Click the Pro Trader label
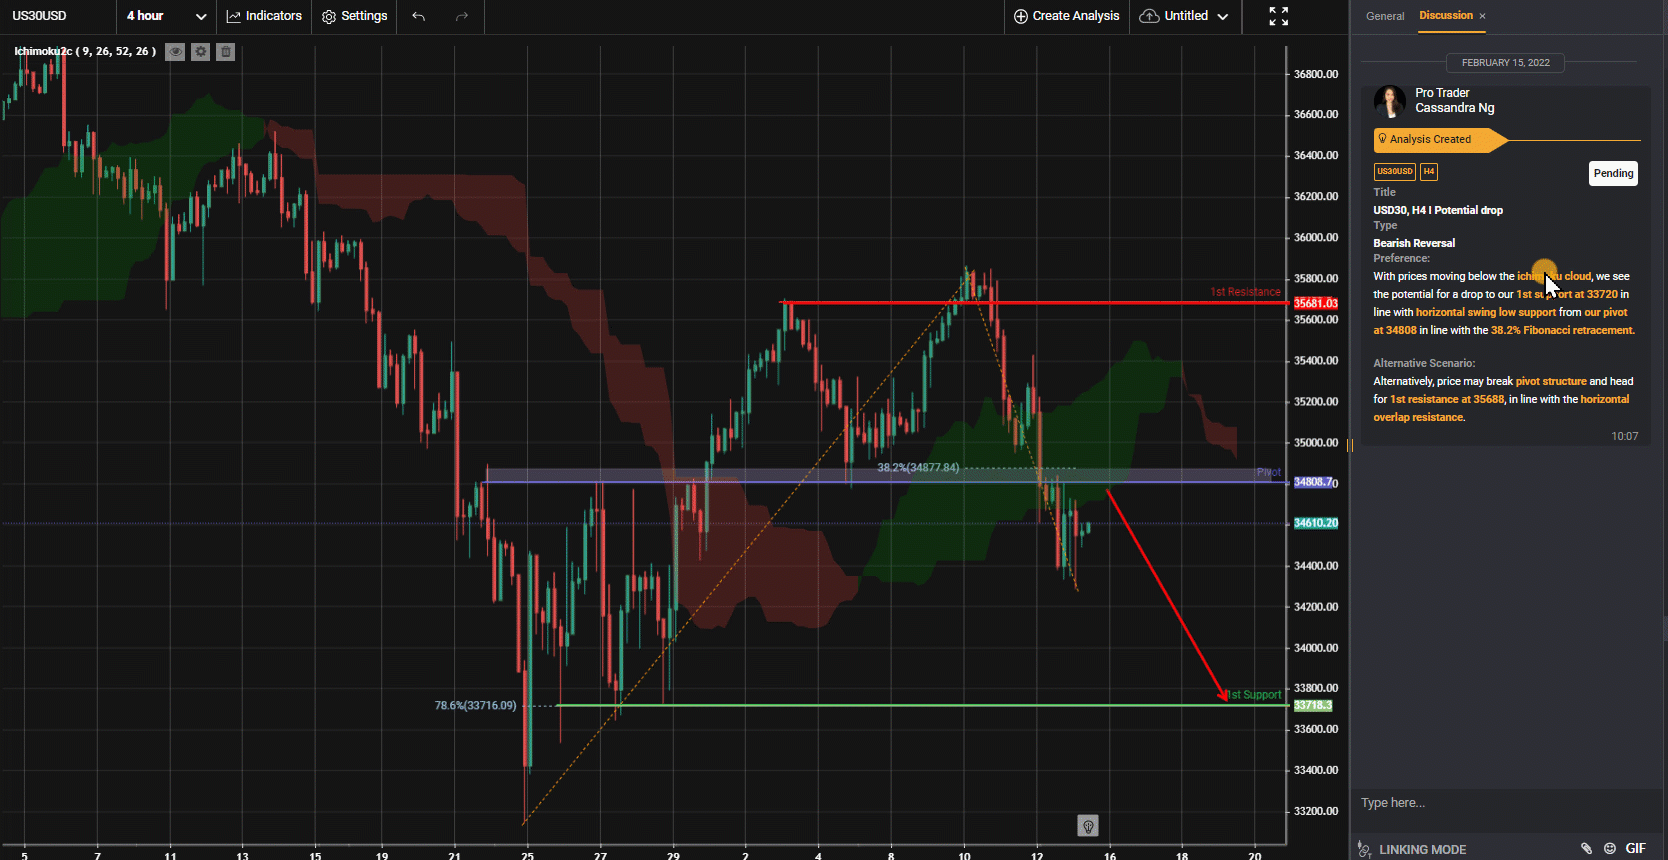The image size is (1668, 860). point(1442,93)
